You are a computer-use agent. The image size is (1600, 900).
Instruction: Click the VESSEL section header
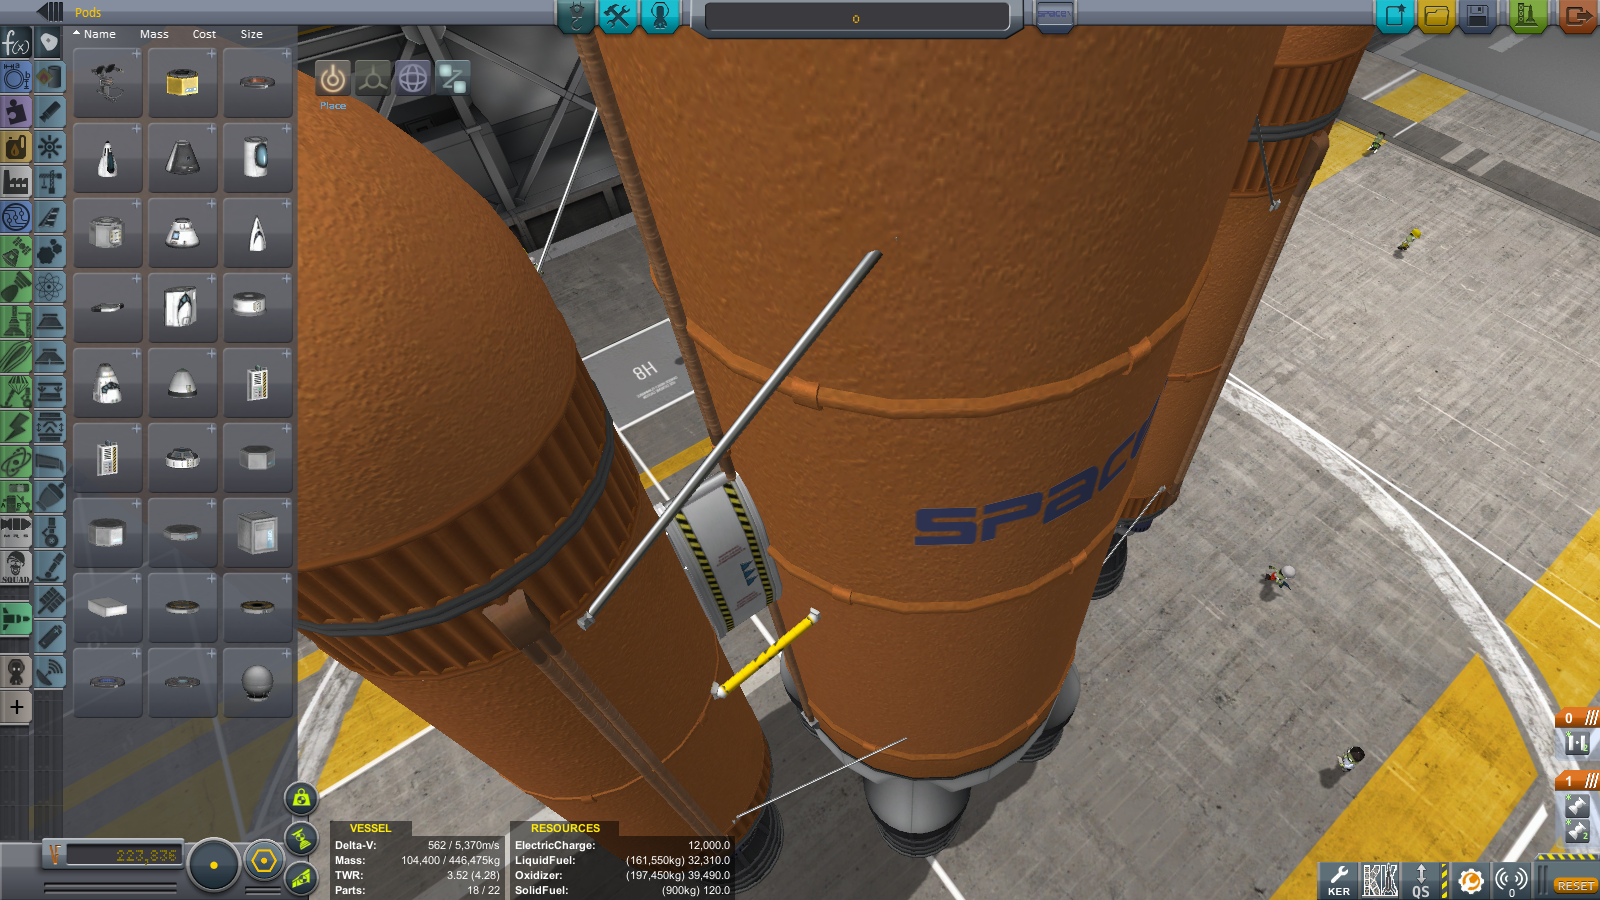coord(370,828)
